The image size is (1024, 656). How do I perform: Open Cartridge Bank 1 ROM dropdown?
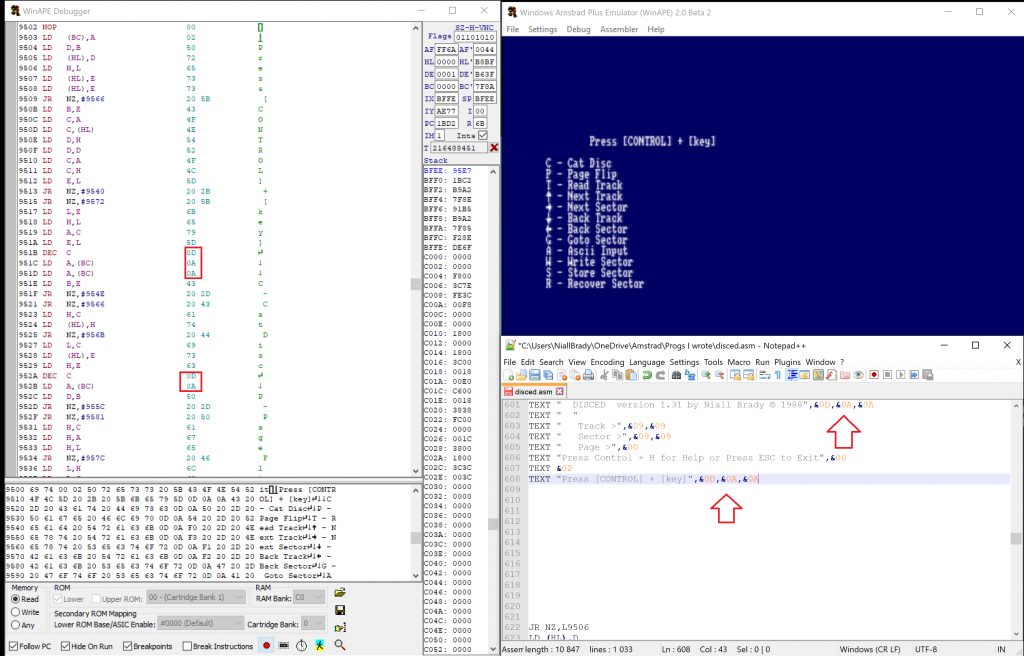click(195, 597)
